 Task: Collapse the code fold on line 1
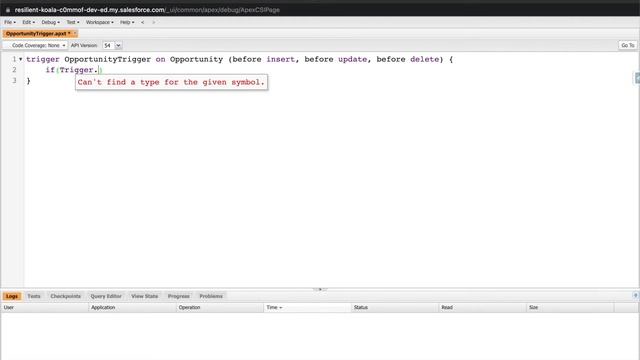20,60
